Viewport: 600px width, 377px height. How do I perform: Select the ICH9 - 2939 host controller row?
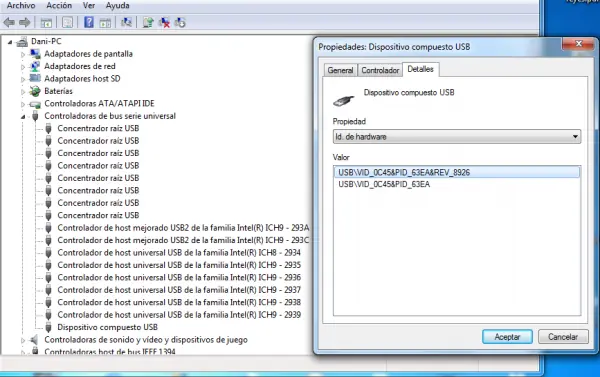pos(179,315)
